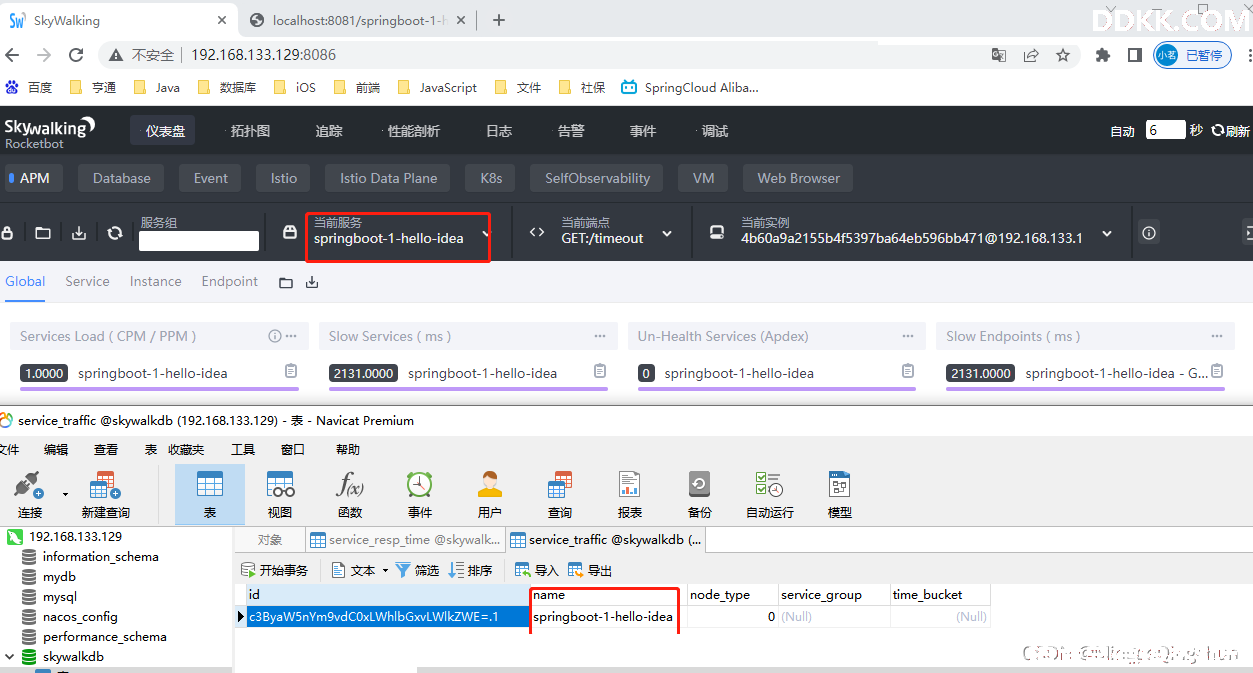Viewport: 1253px width, 673px height.
Task: Select the Istio Data Plane tab
Action: (388, 178)
